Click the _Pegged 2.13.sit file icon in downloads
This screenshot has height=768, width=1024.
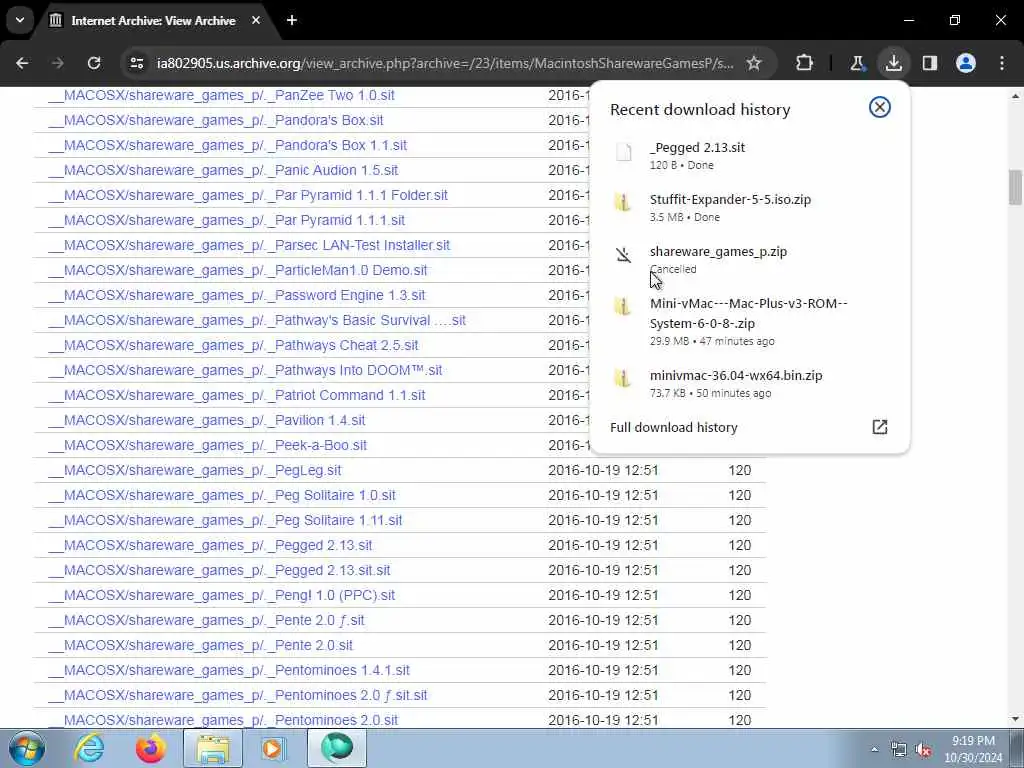[x=624, y=153]
